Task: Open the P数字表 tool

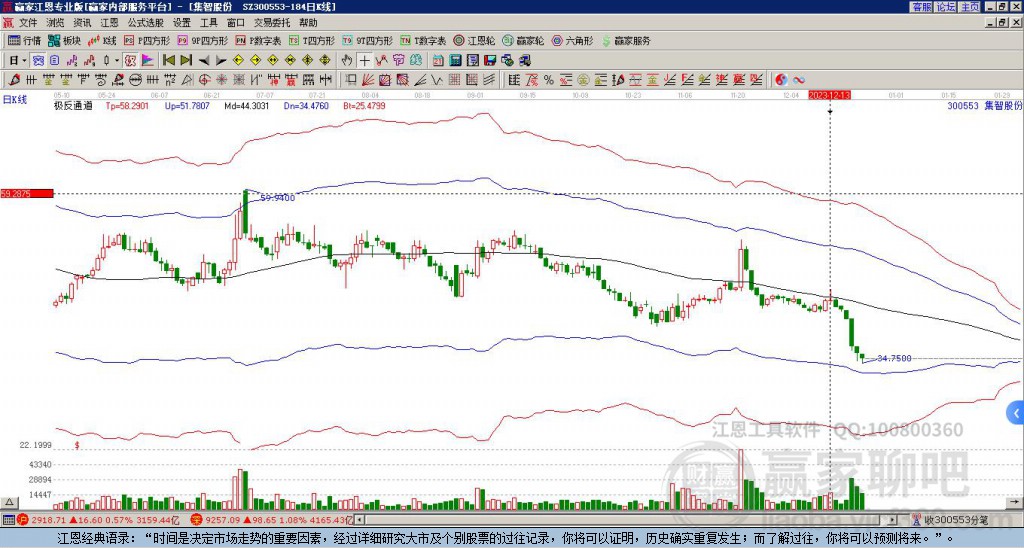Action: click(258, 40)
